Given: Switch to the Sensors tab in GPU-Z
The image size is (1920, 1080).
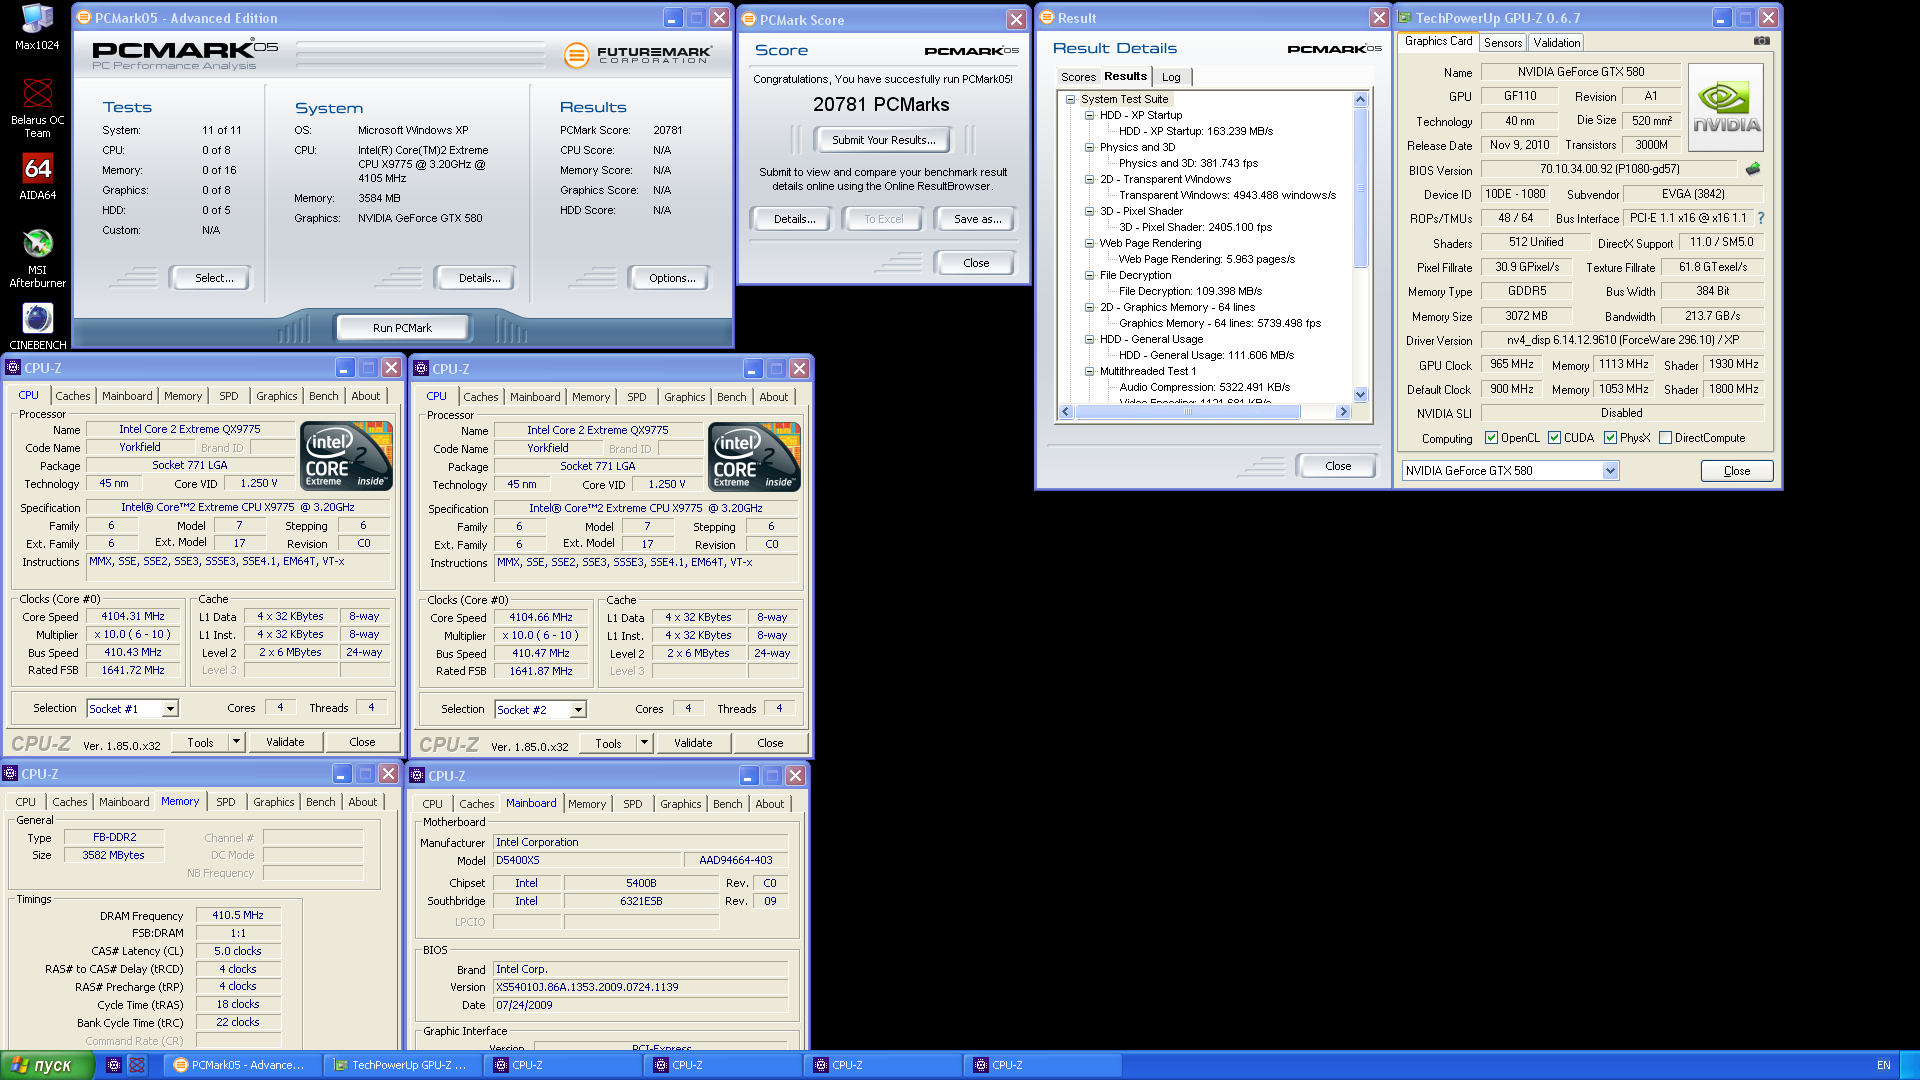Looking at the screenshot, I should coord(1503,43).
